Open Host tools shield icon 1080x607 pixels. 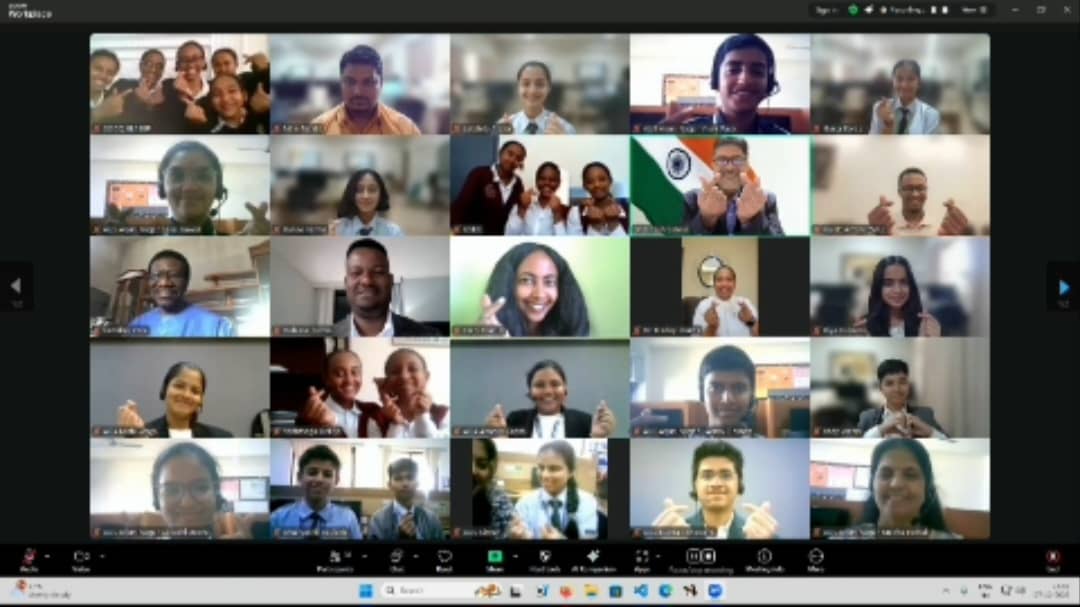pos(545,557)
